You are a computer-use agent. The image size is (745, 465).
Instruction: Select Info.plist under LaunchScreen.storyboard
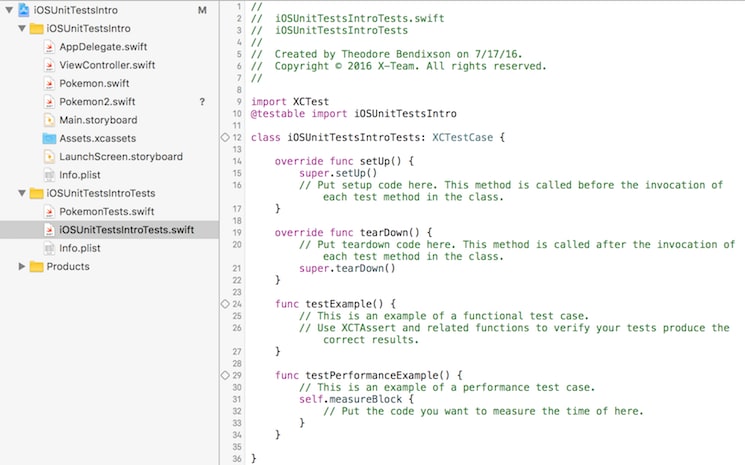pyautogui.click(x=80, y=175)
